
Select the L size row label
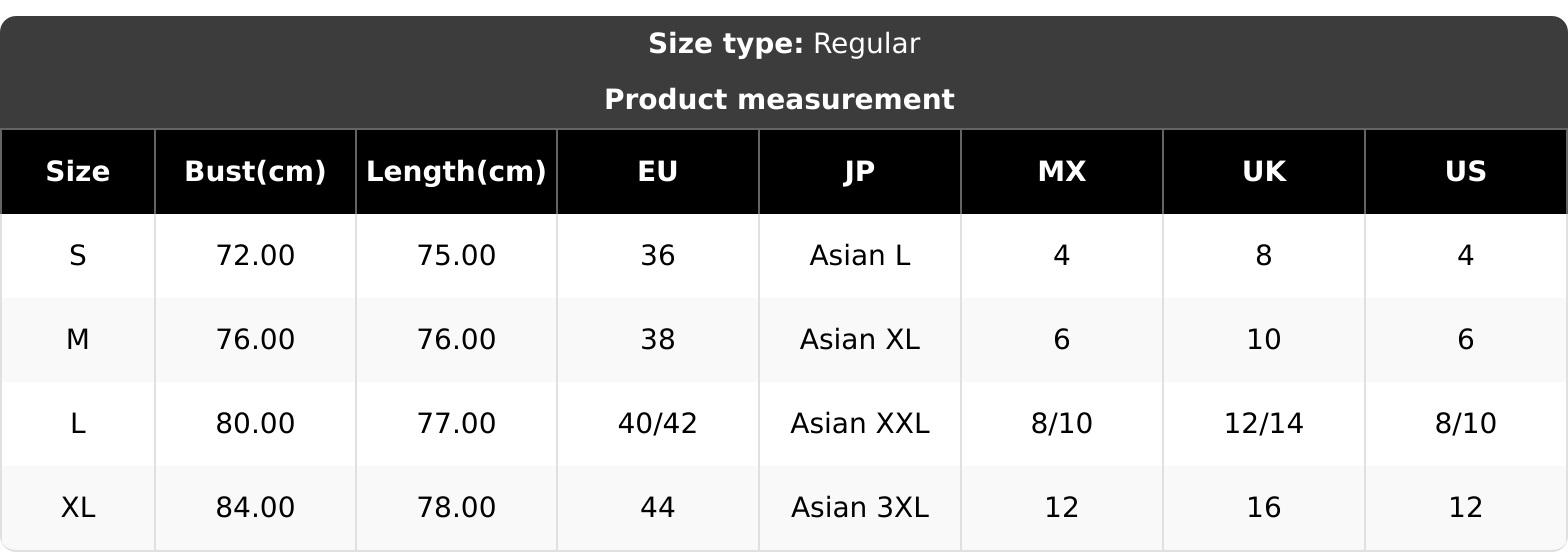click(78, 424)
